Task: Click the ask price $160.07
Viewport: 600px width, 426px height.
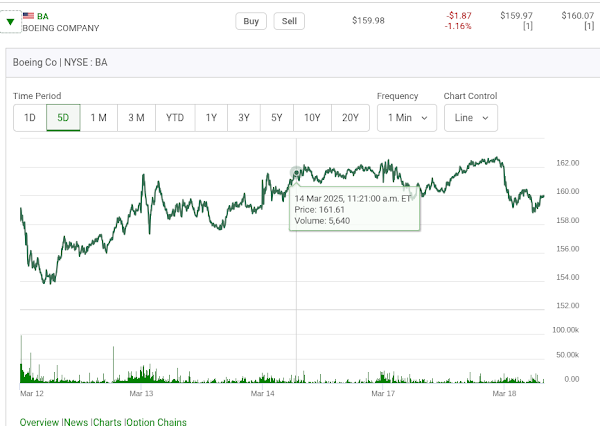Action: coord(577,16)
